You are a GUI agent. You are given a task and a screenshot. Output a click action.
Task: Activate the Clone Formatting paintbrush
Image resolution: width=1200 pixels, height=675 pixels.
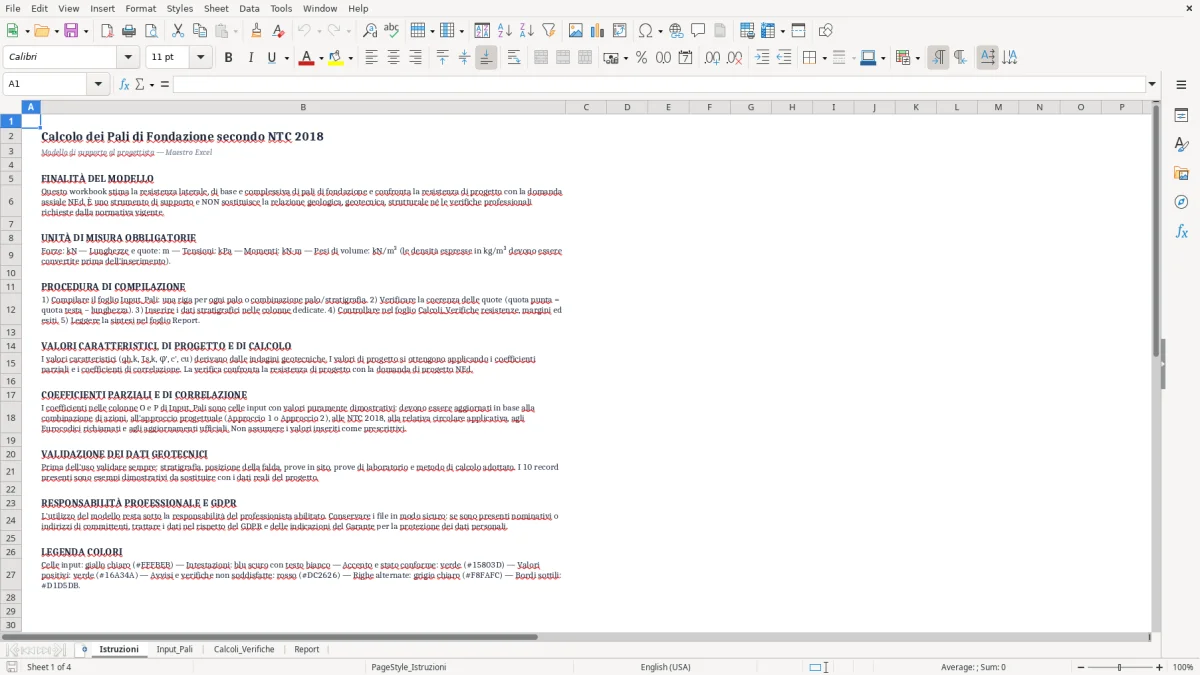[x=256, y=31]
